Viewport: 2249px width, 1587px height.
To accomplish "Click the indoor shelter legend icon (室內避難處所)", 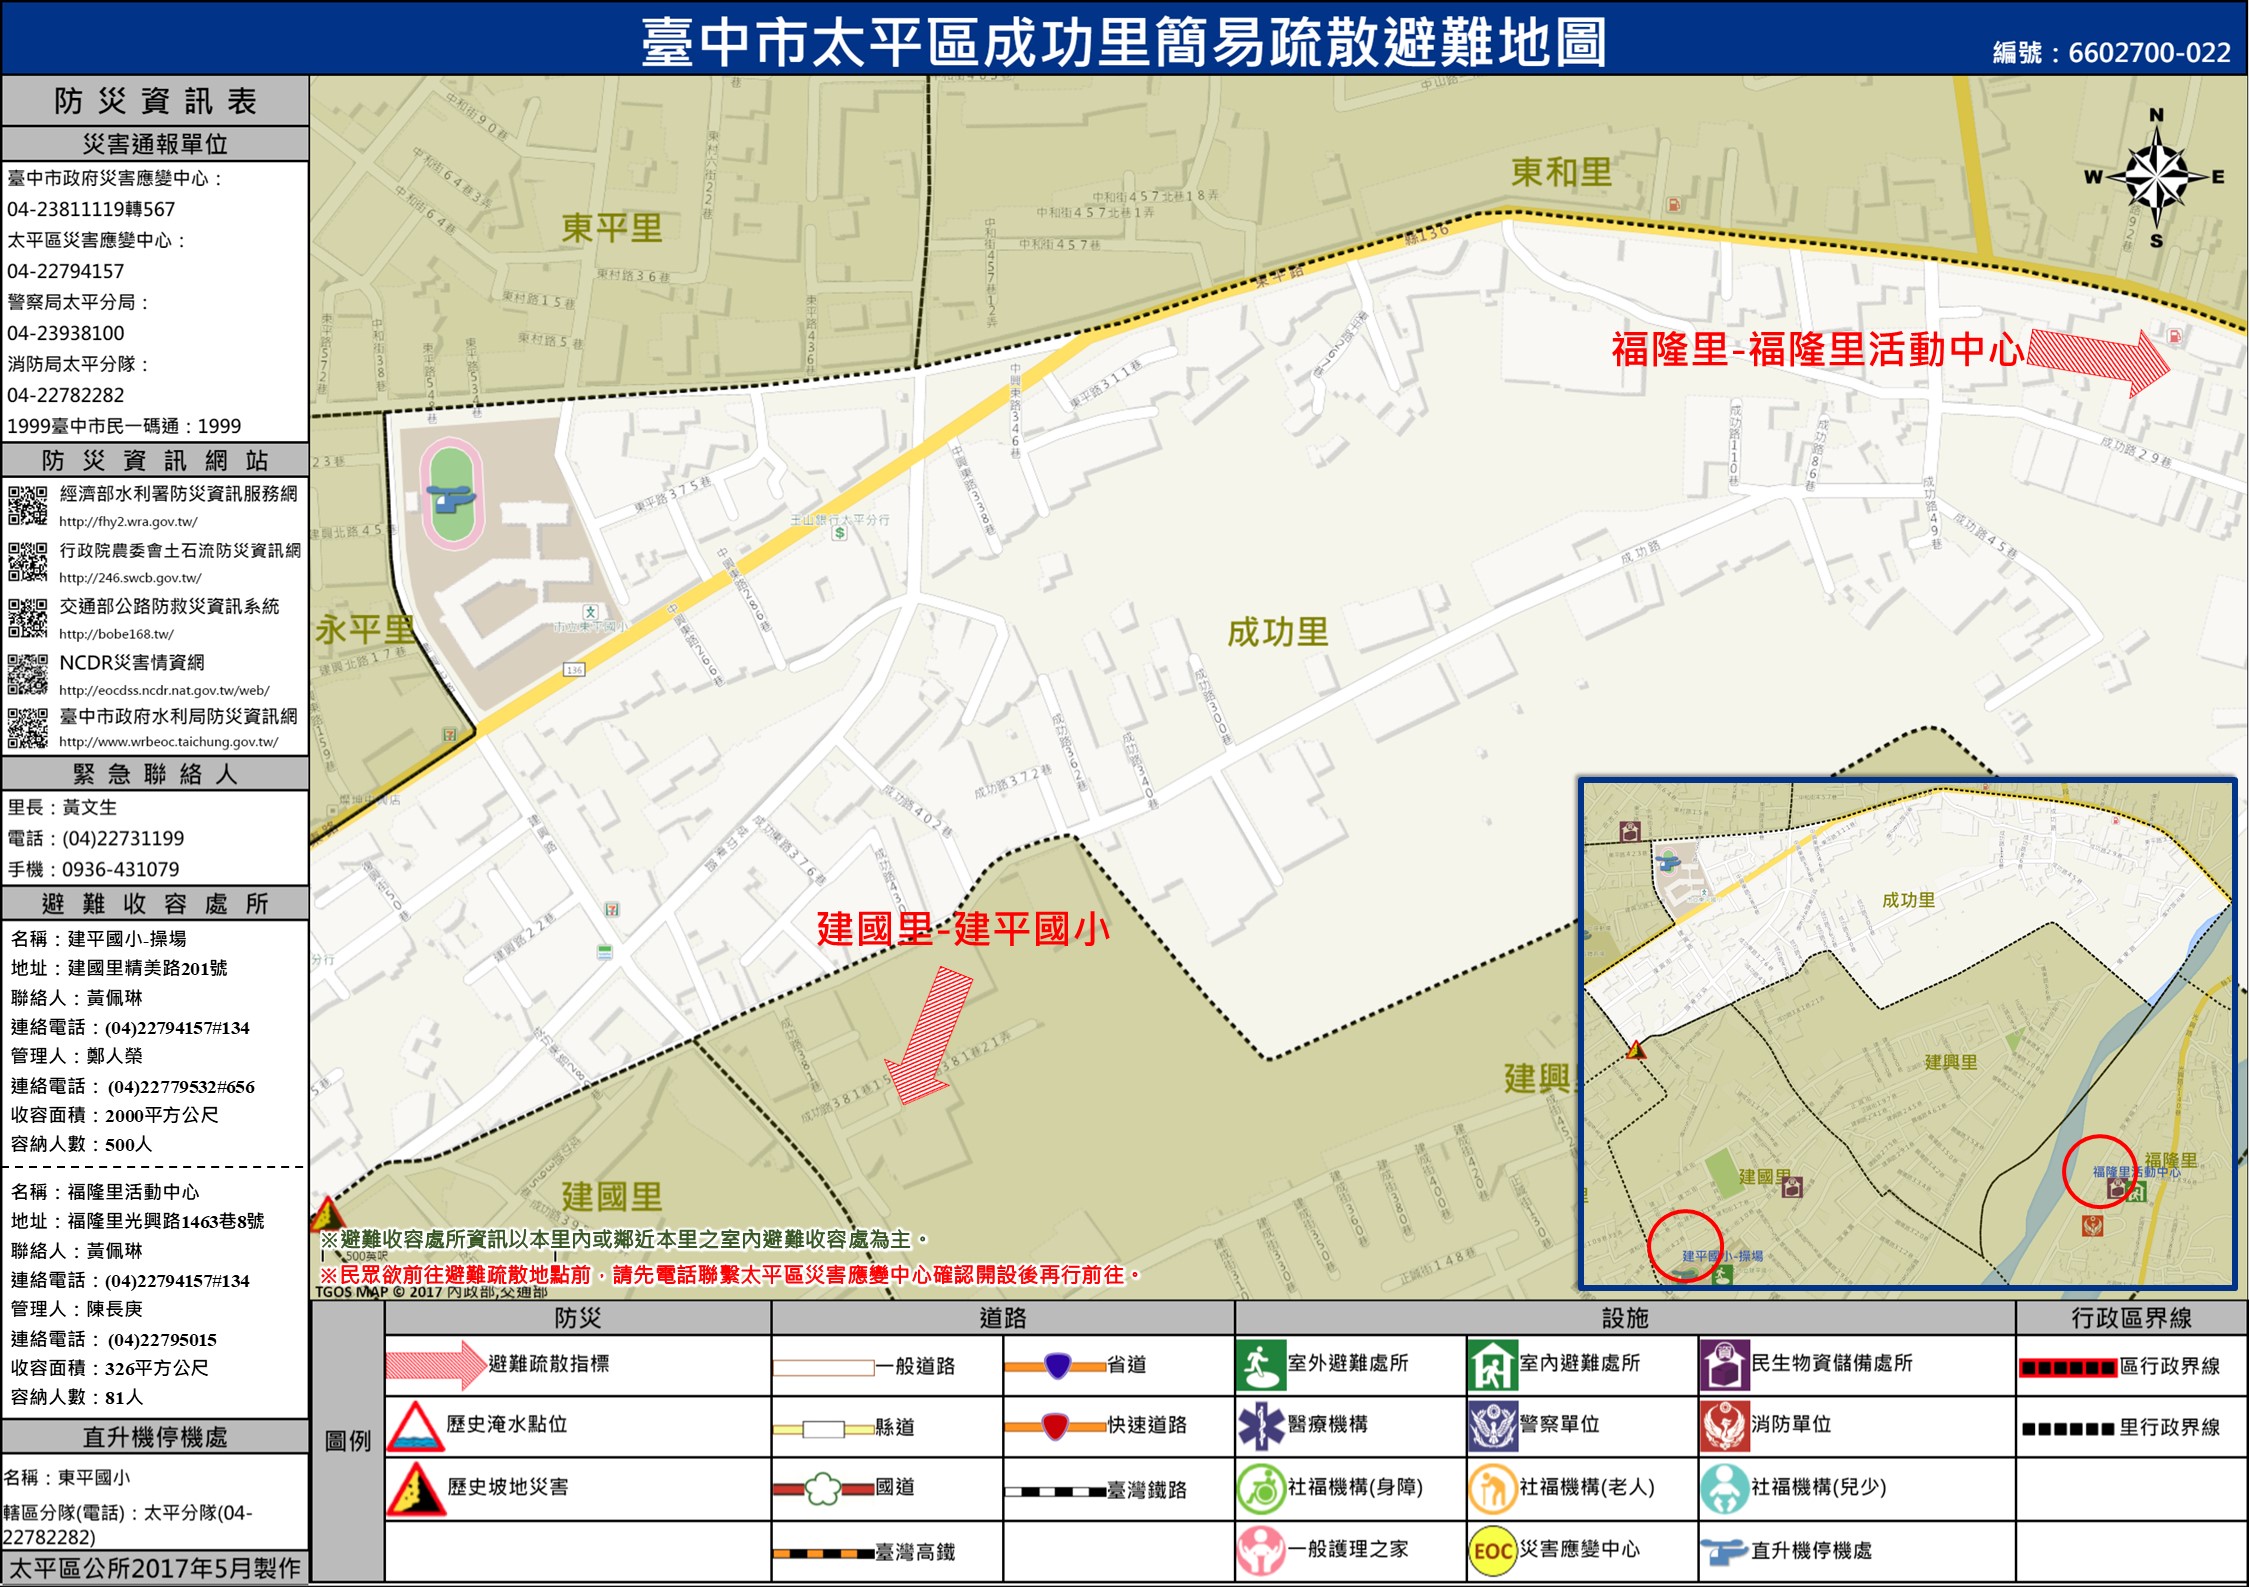I will 1492,1366.
